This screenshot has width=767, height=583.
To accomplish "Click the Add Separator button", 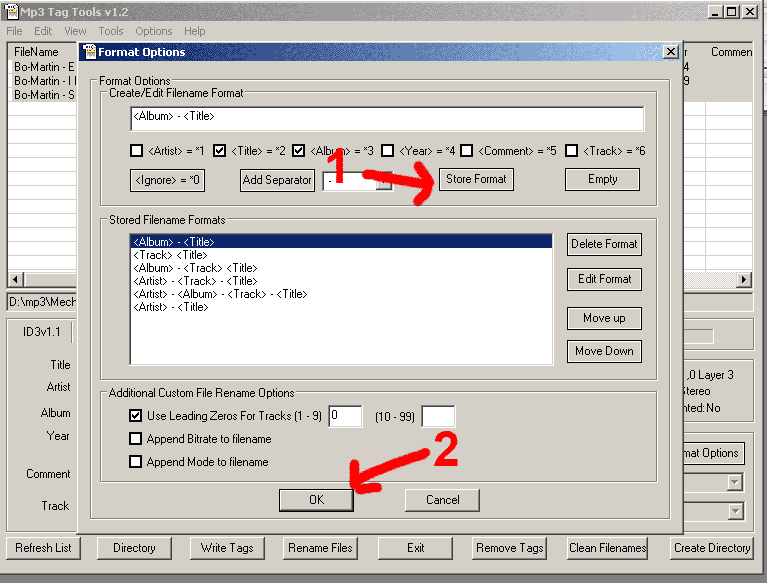I will tap(277, 180).
